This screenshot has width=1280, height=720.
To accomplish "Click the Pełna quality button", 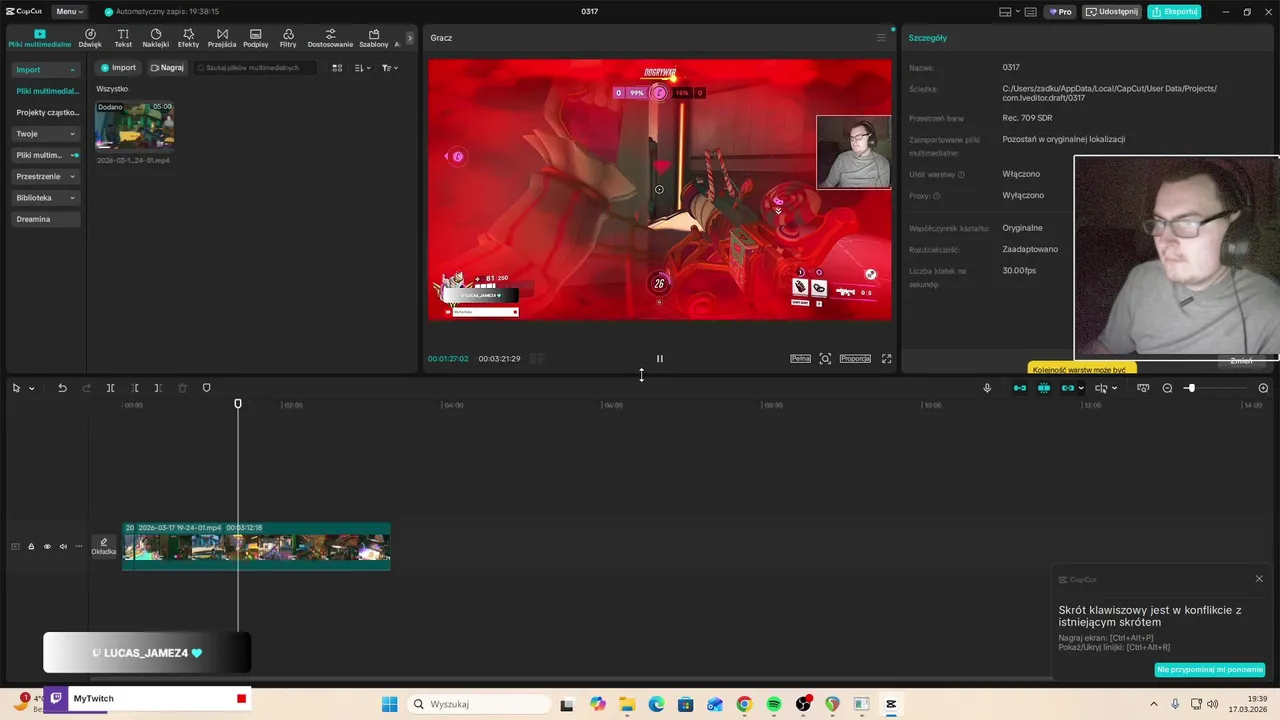I will click(x=800, y=358).
